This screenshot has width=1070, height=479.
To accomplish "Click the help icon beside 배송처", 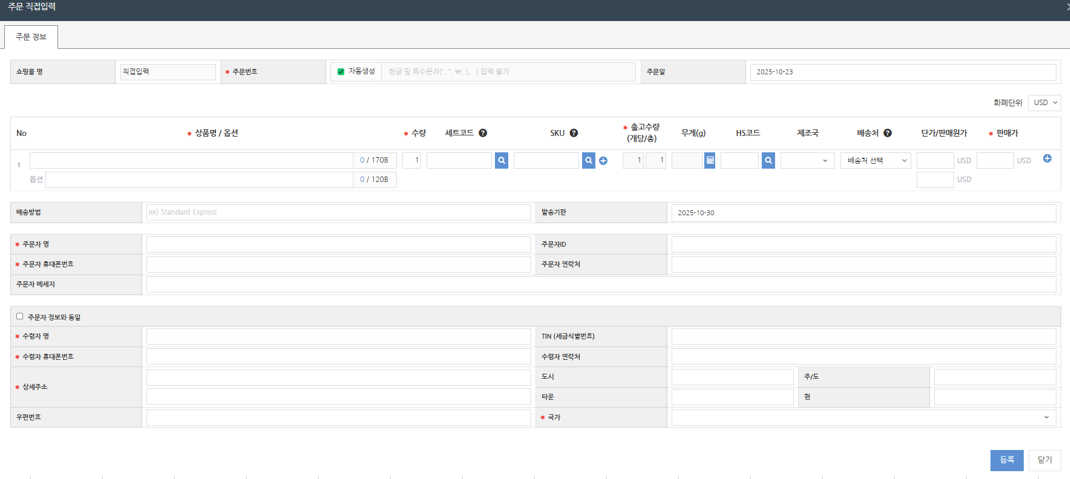I will point(887,133).
